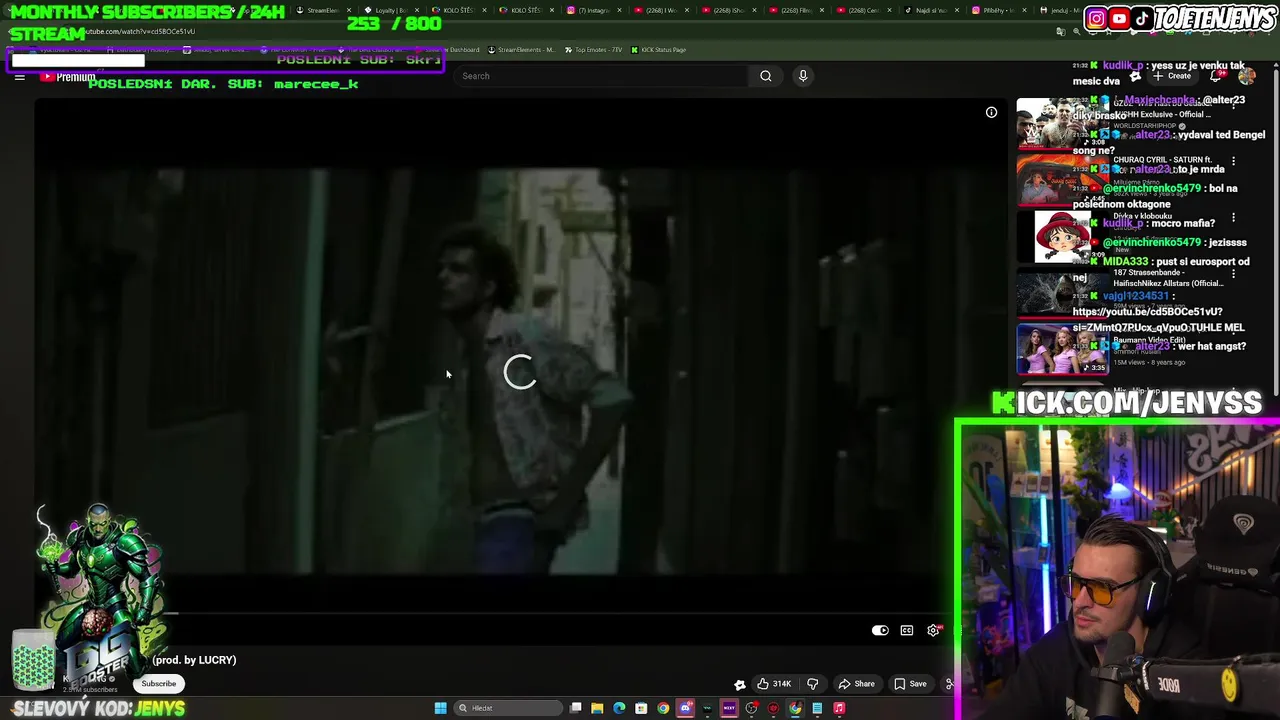Start voice search with the microphone
1280x720 pixels.
[x=802, y=76]
